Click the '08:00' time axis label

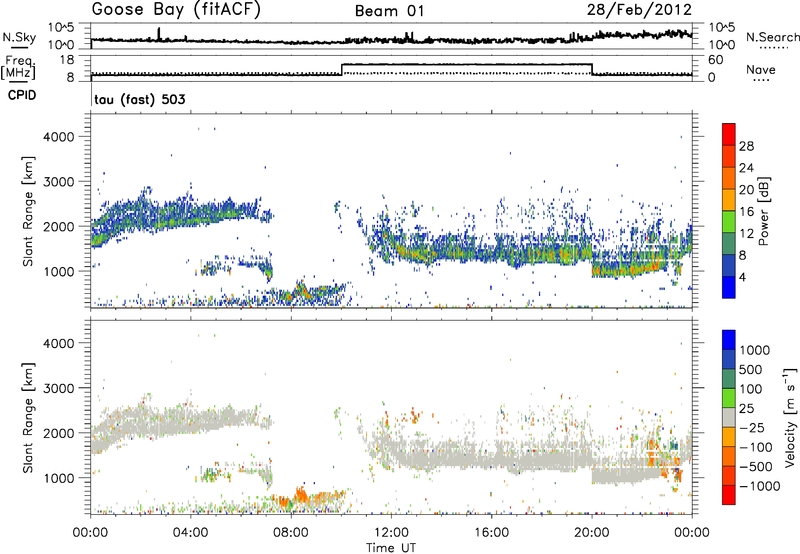(291, 533)
